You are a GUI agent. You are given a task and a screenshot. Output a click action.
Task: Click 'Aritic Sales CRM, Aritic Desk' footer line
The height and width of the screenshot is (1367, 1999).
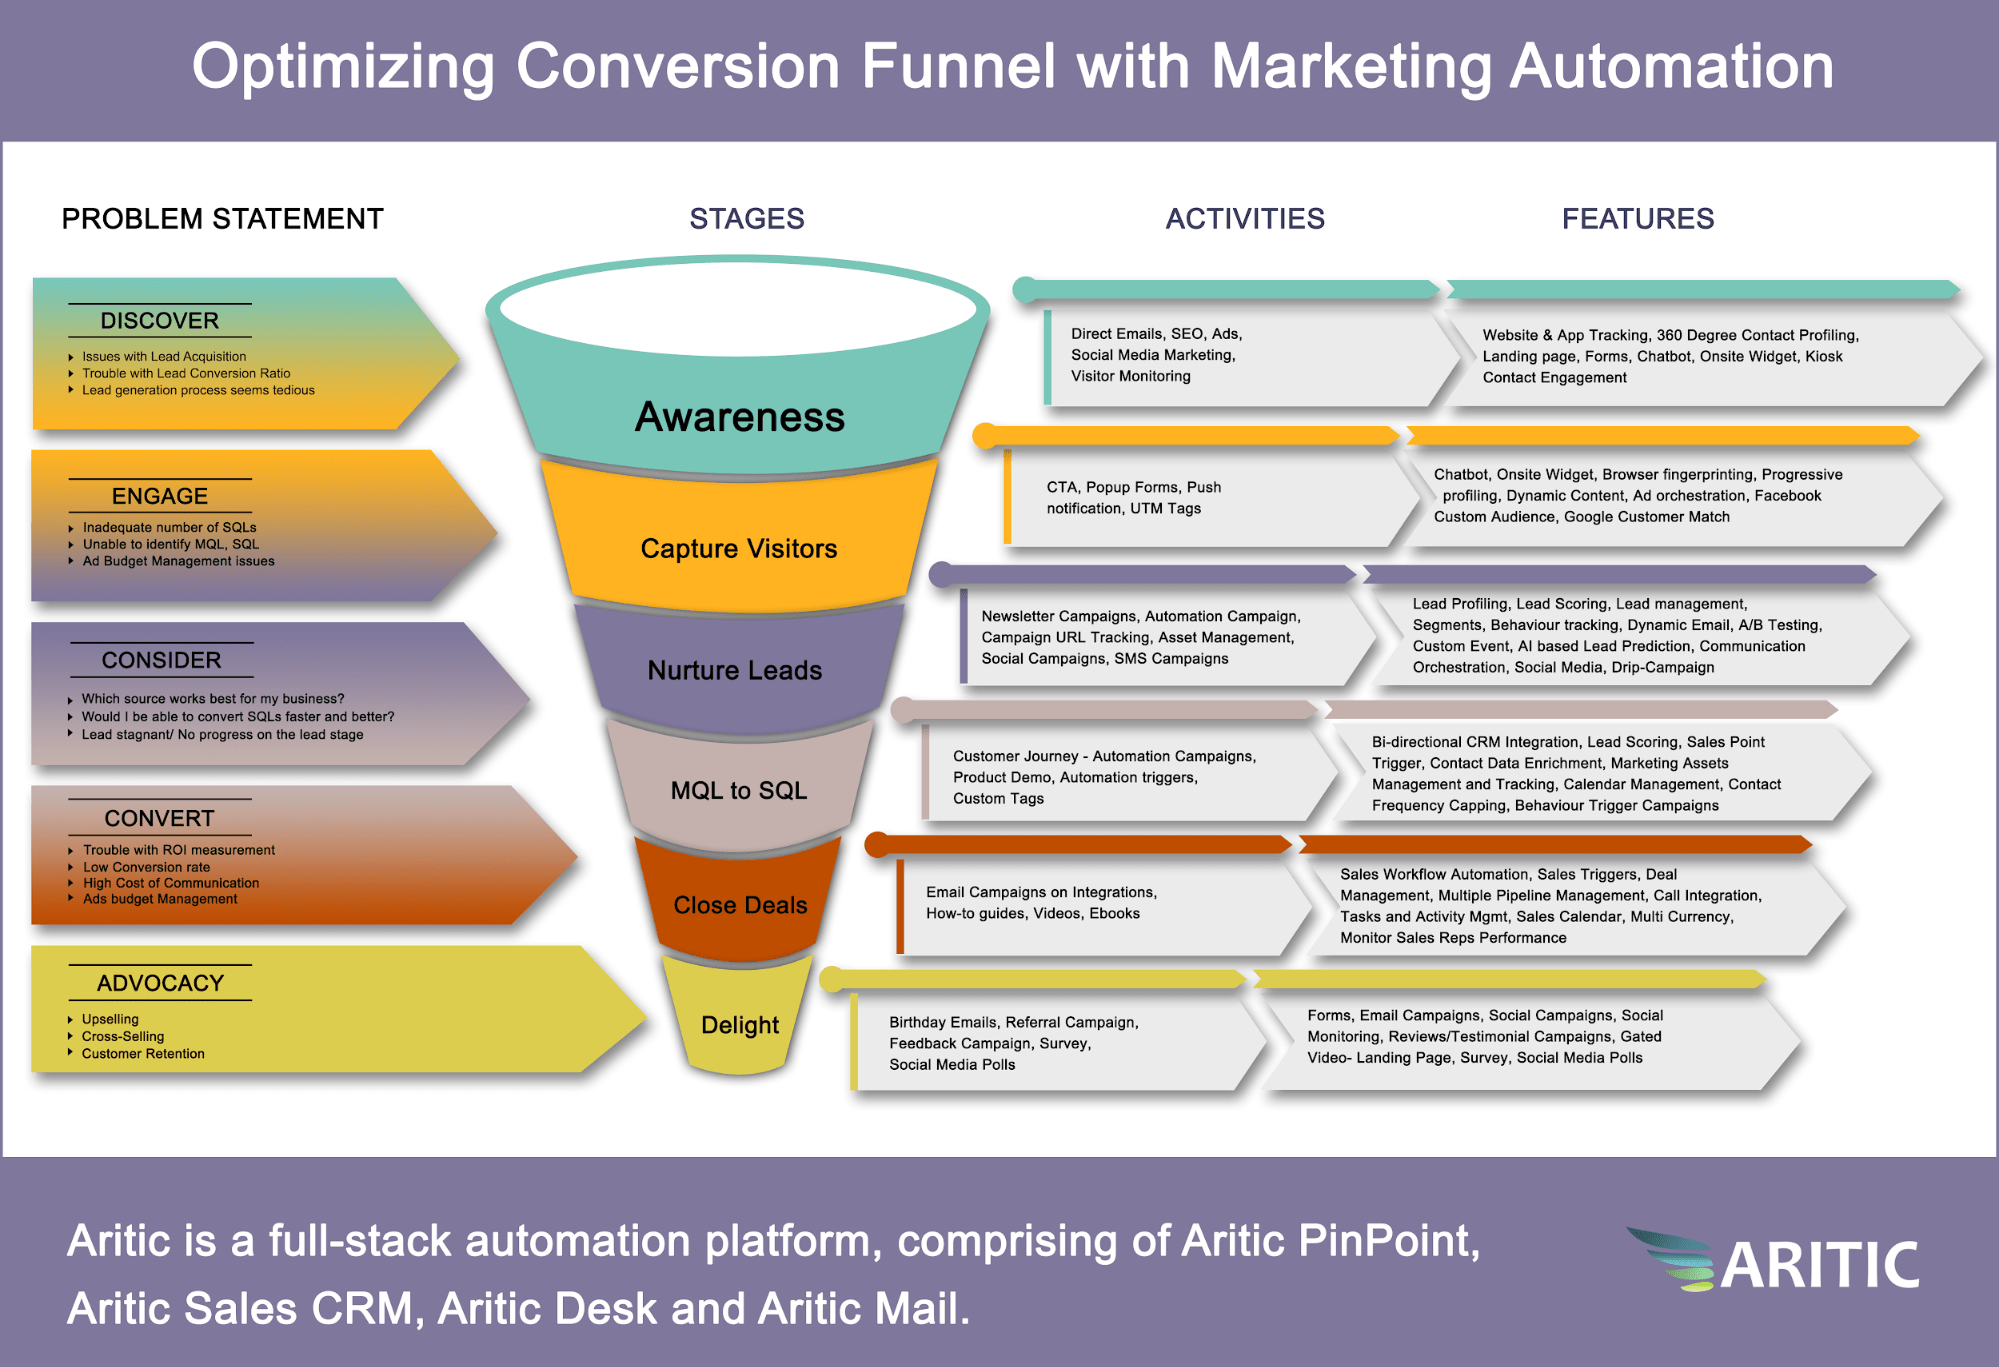click(518, 1308)
